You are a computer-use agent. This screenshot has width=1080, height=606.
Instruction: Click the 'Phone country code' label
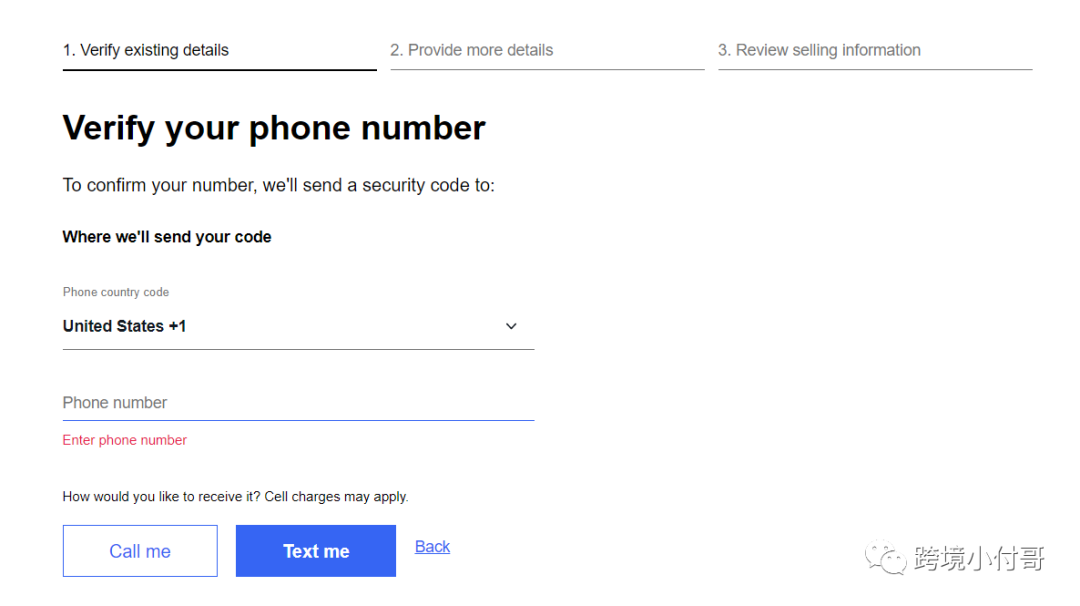[x=116, y=292]
